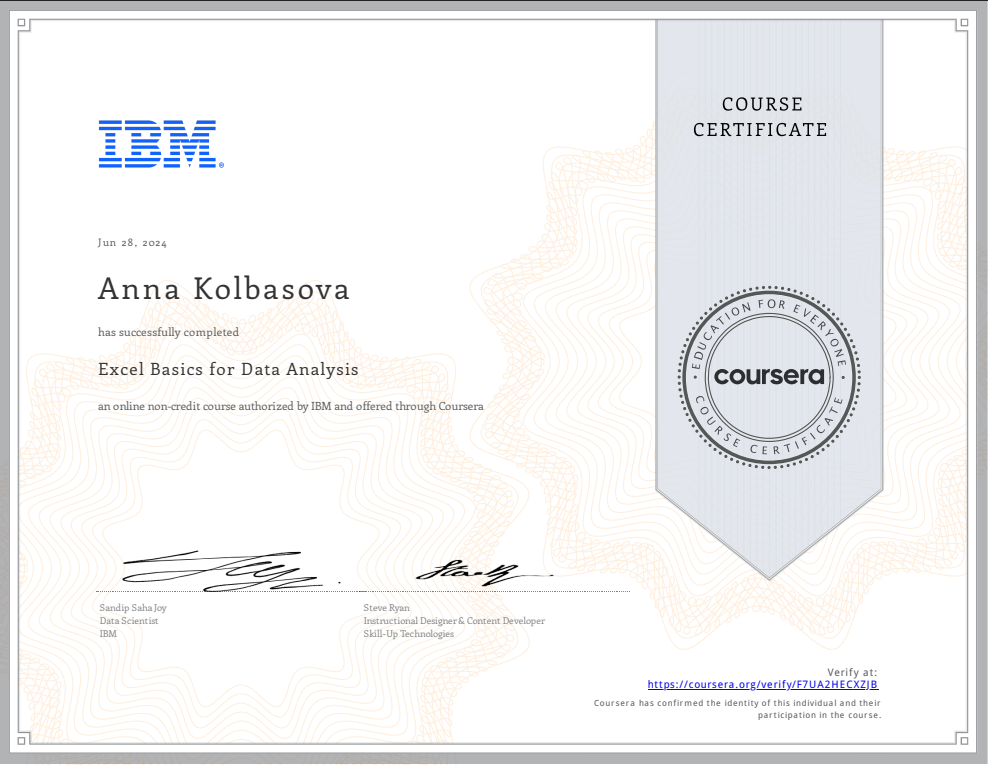This screenshot has height=765, width=988.
Task: Open the coursera.org verify link
Action: (x=763, y=685)
